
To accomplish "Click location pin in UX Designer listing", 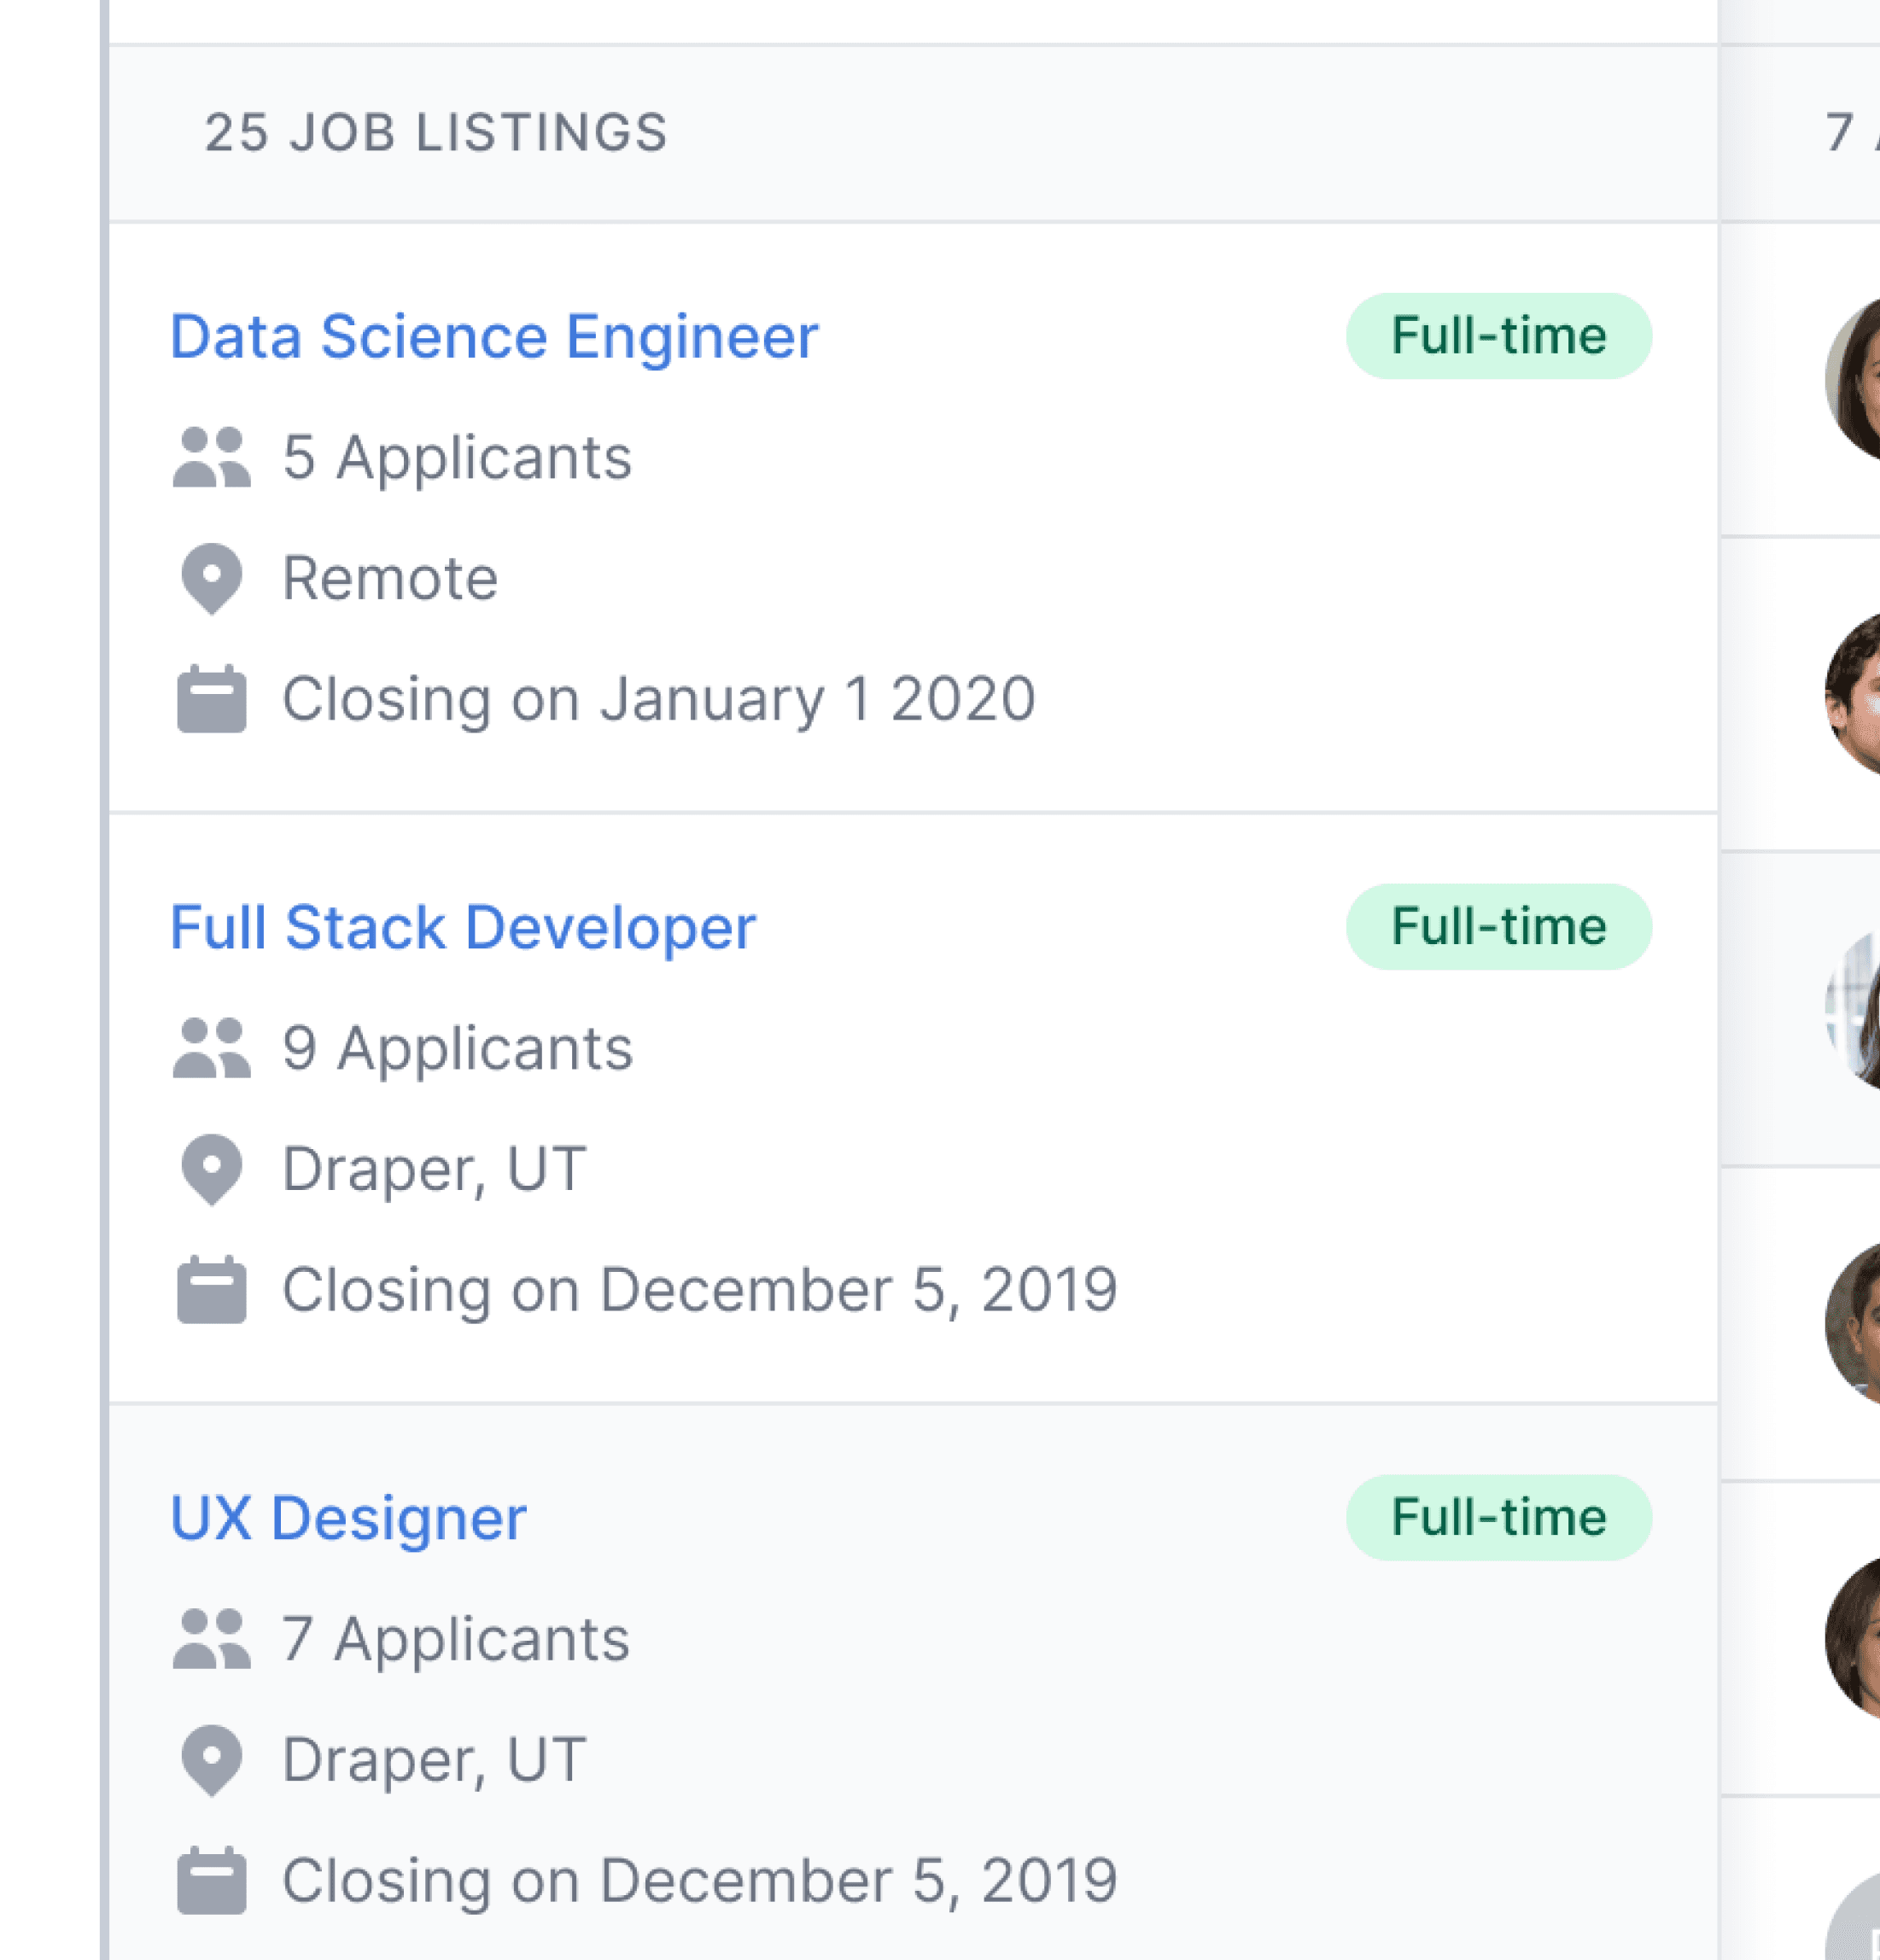I will 211,1761.
